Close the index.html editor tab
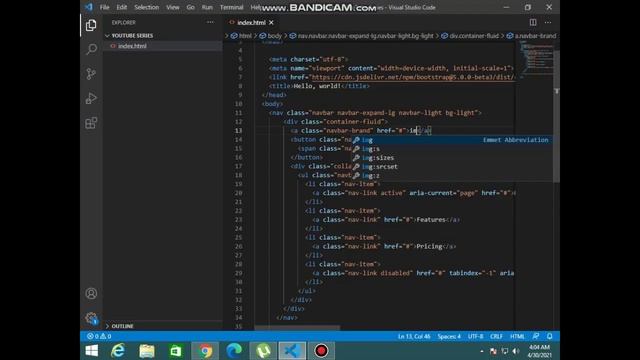The image size is (640, 360). click(271, 22)
